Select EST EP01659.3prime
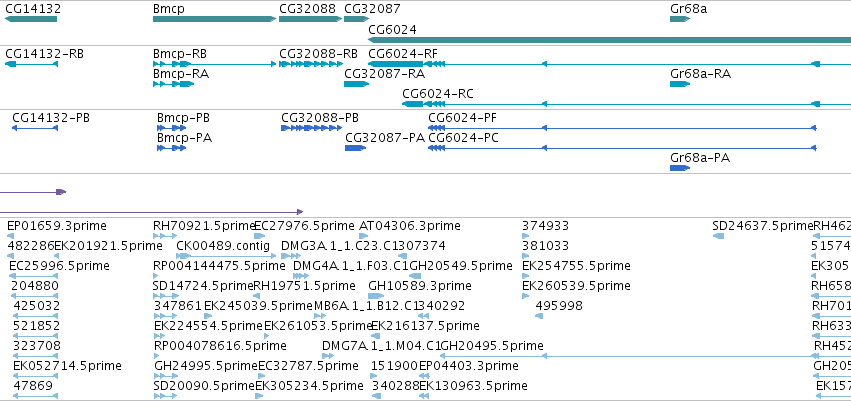This screenshot has height=401, width=851. [10, 236]
